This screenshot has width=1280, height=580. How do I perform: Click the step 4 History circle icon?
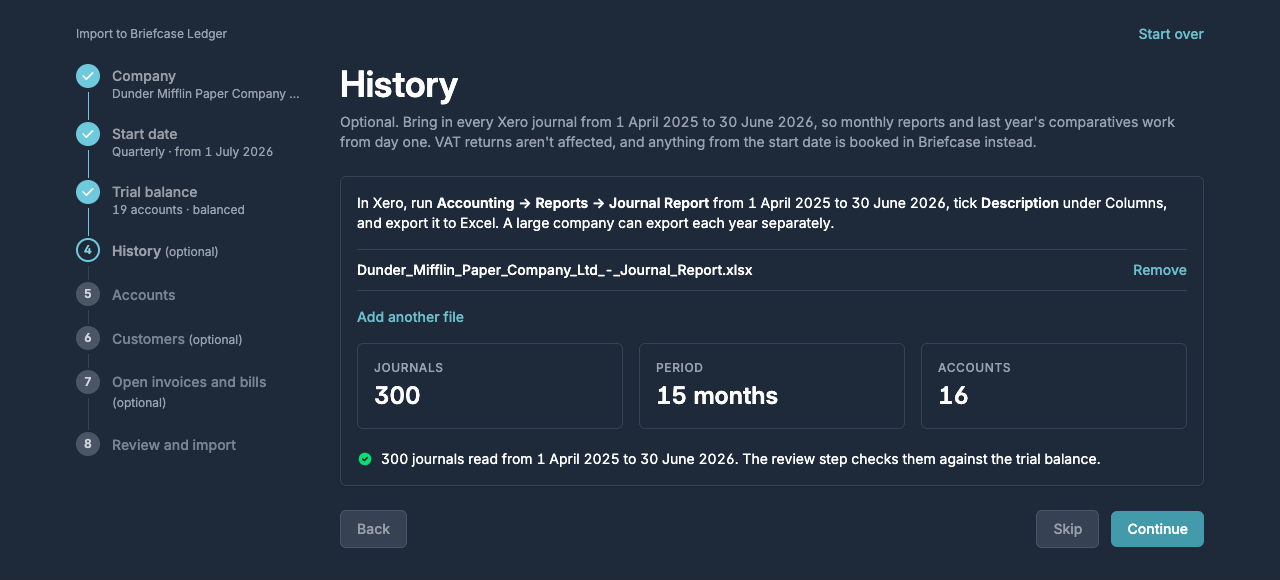88,250
